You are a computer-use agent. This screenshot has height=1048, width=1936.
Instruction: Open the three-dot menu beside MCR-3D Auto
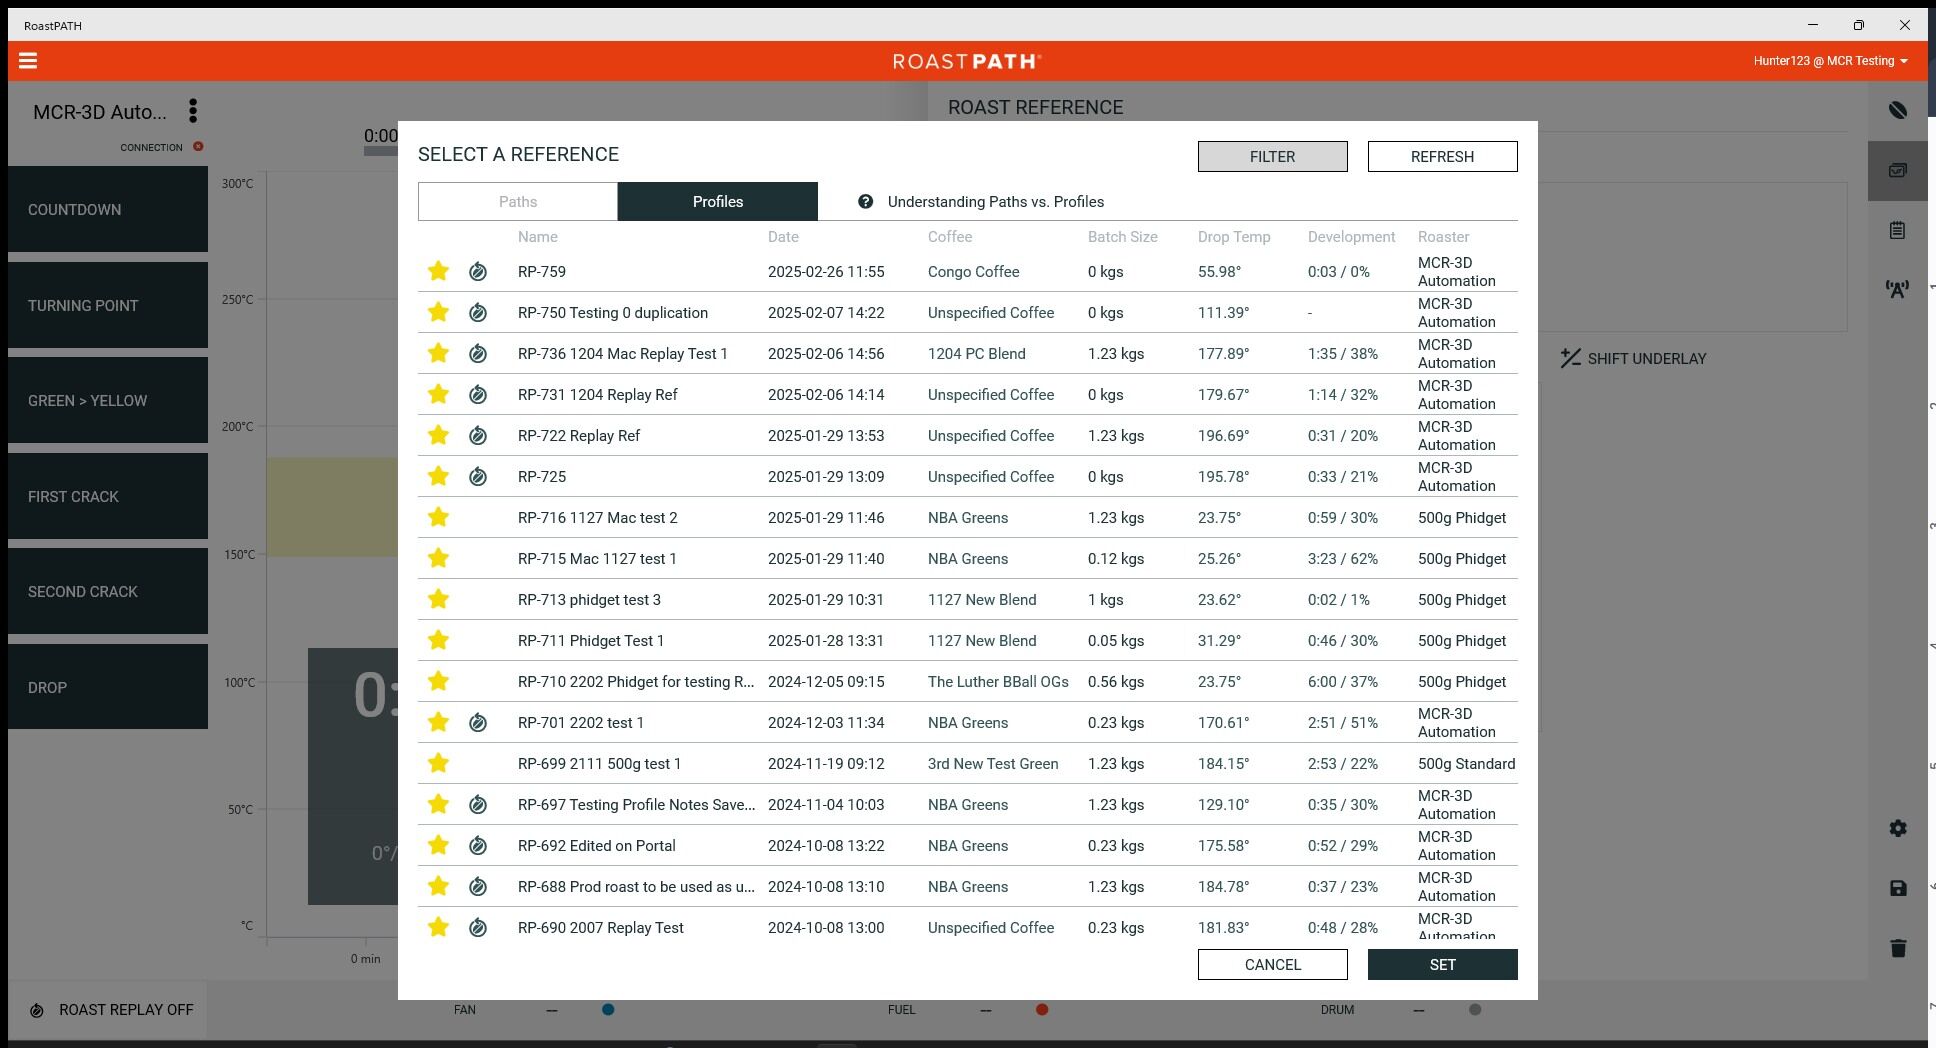[x=193, y=111]
